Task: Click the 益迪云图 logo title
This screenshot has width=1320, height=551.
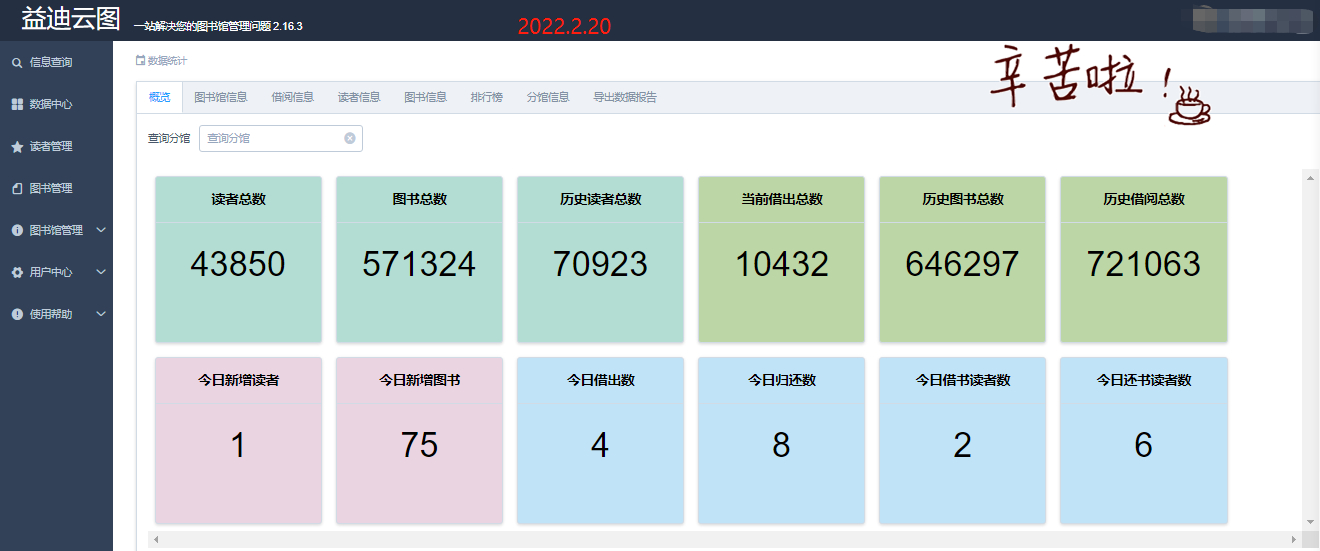Action: click(x=70, y=20)
